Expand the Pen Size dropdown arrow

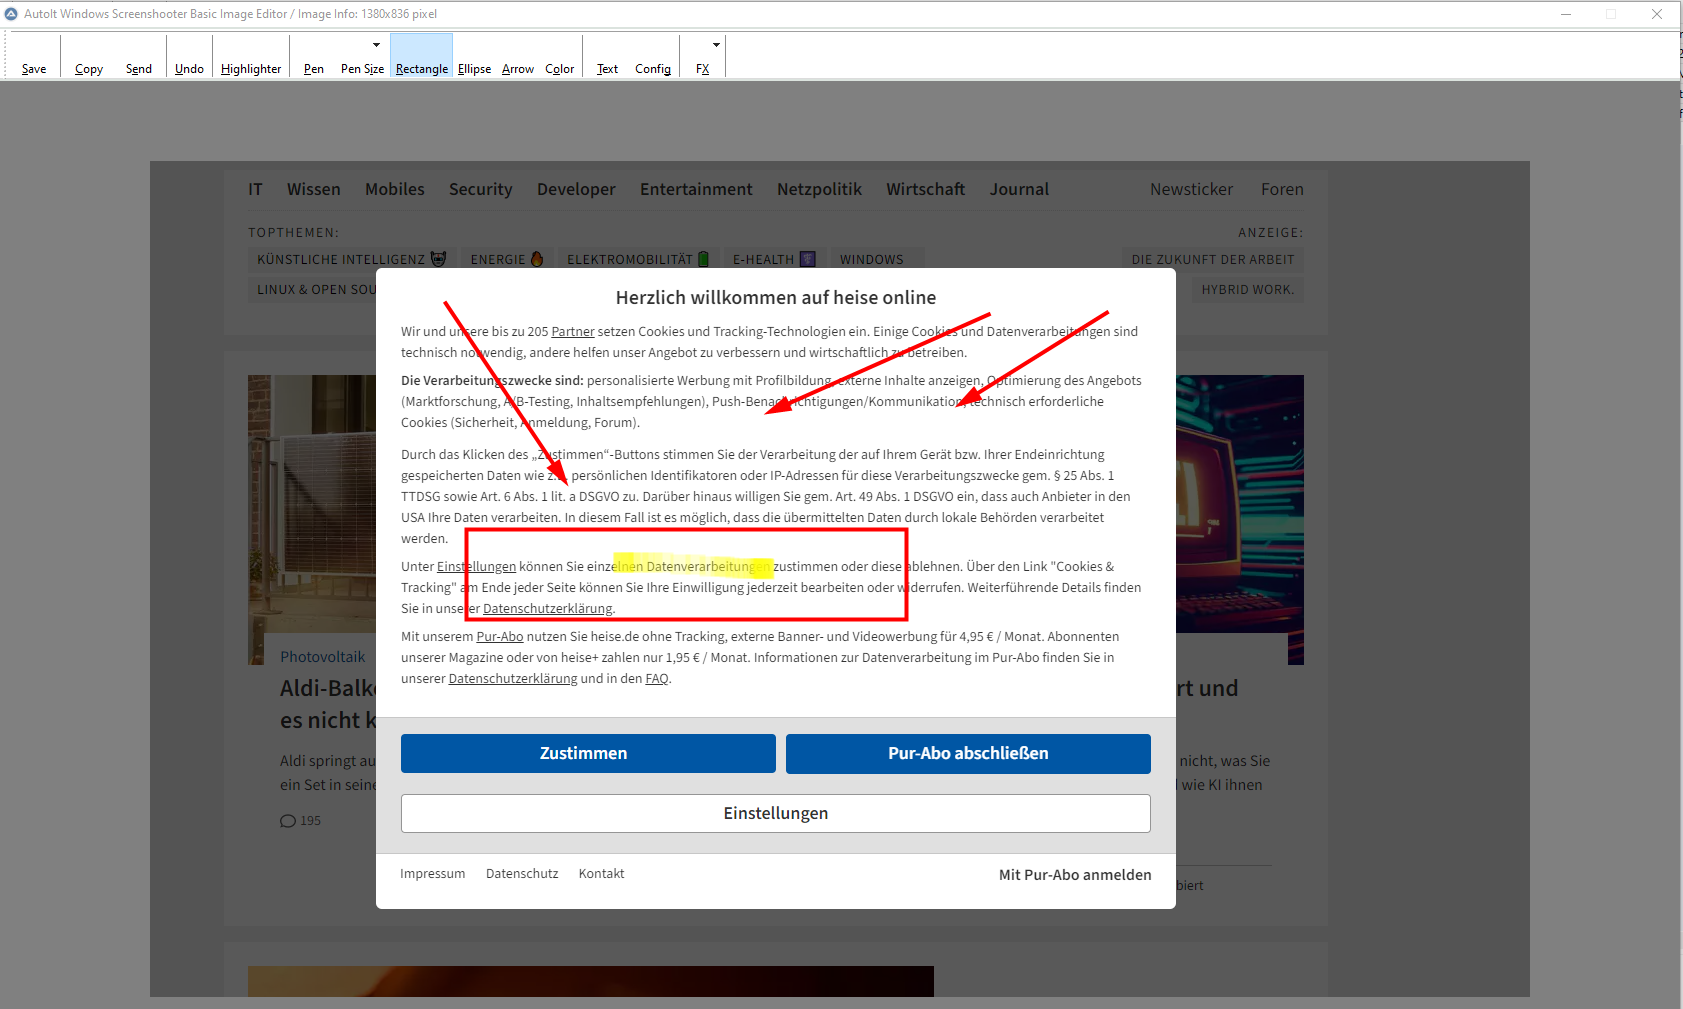click(376, 45)
